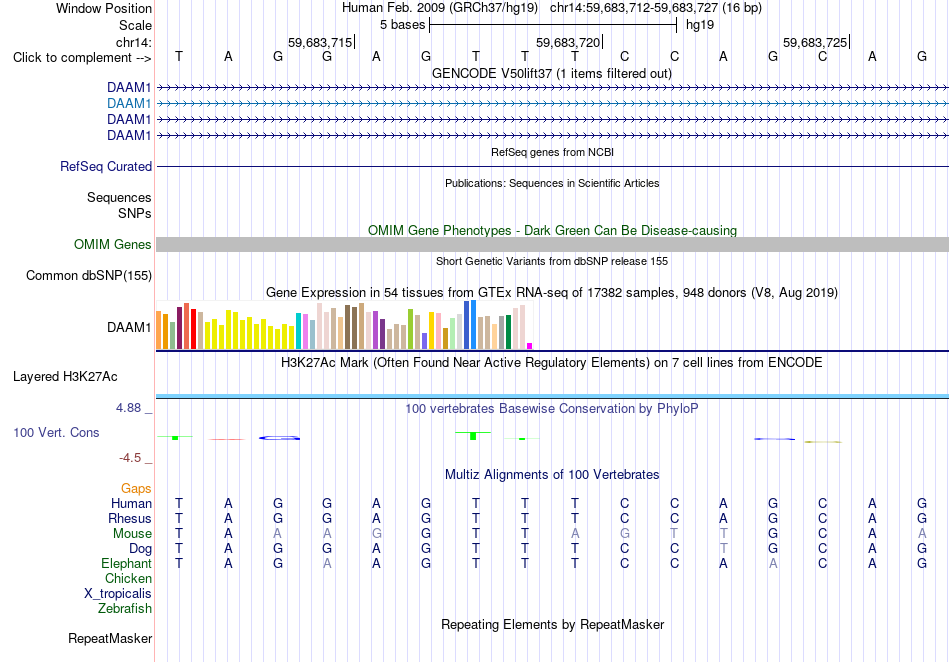Select the Zebrafish species label
Screen dimensions: 950x662
125,608
